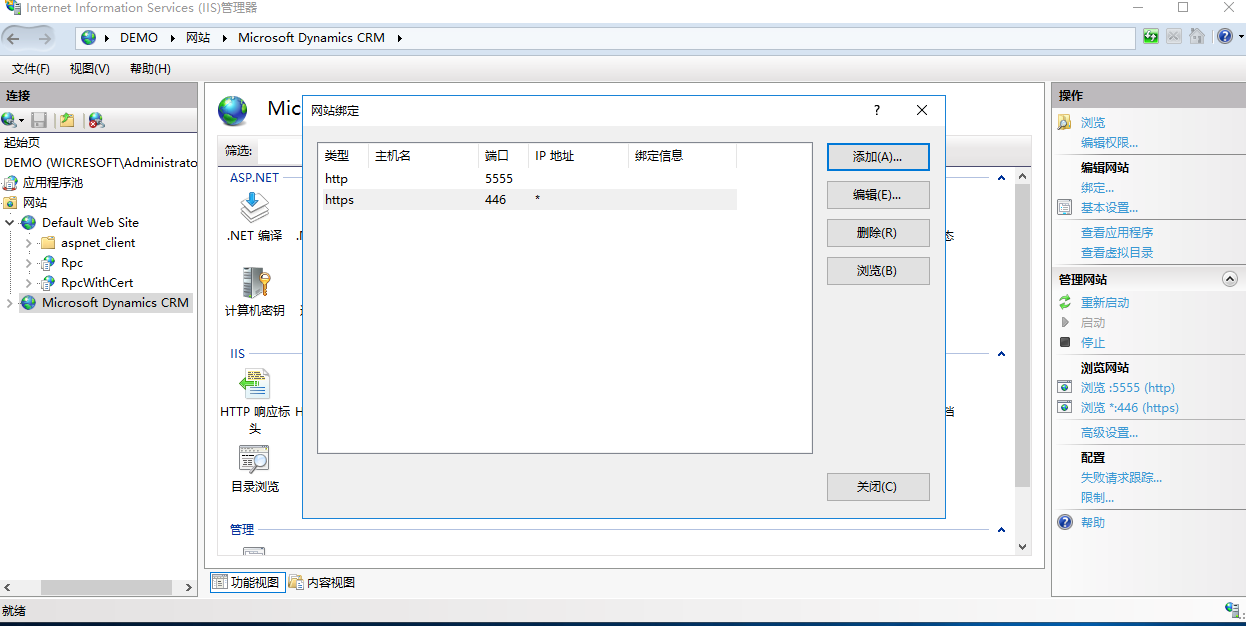Click the up-folder icon in the Connections toolbar

tap(67, 120)
